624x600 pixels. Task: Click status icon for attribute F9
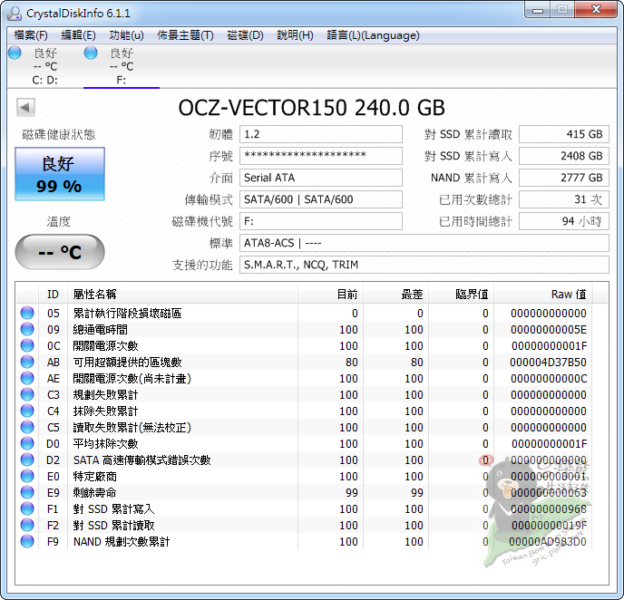(27, 542)
